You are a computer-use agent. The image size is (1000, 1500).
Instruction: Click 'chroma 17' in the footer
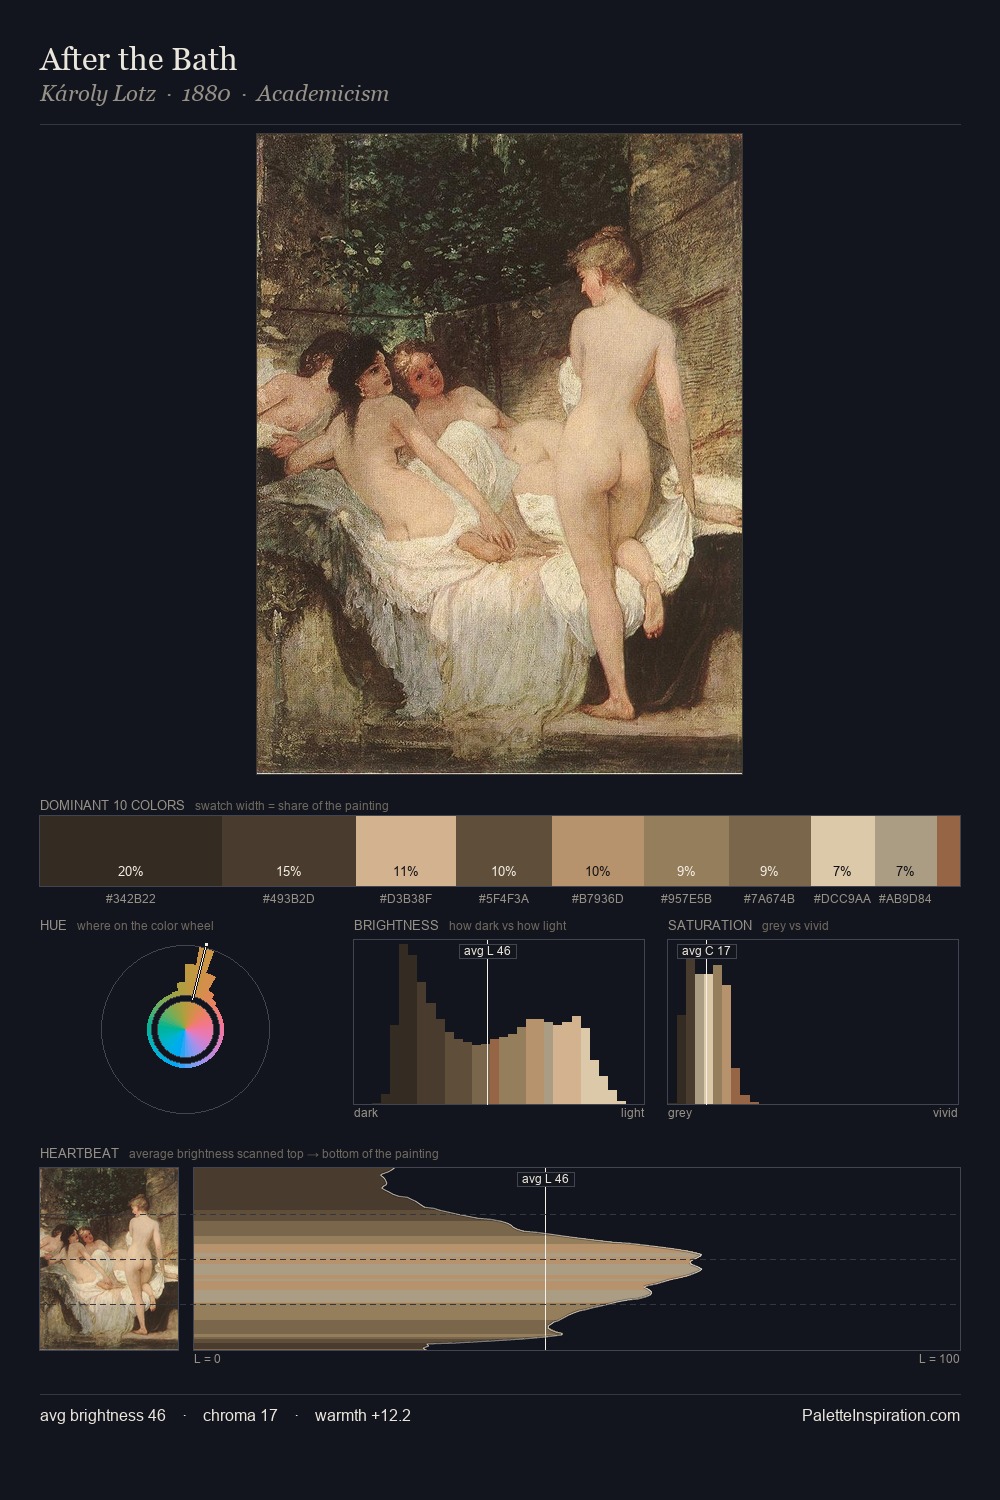click(240, 1415)
